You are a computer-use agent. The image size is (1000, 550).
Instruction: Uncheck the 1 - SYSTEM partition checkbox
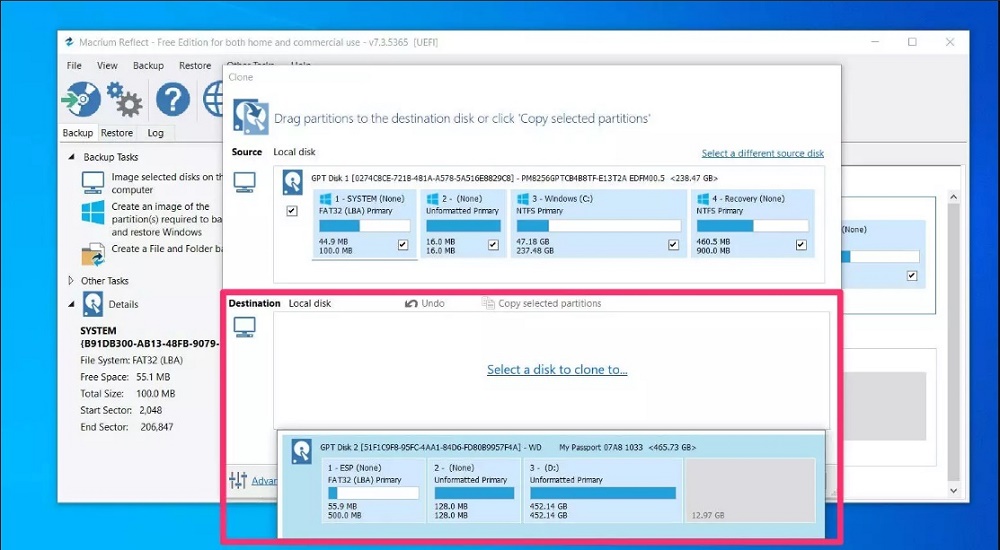403,244
